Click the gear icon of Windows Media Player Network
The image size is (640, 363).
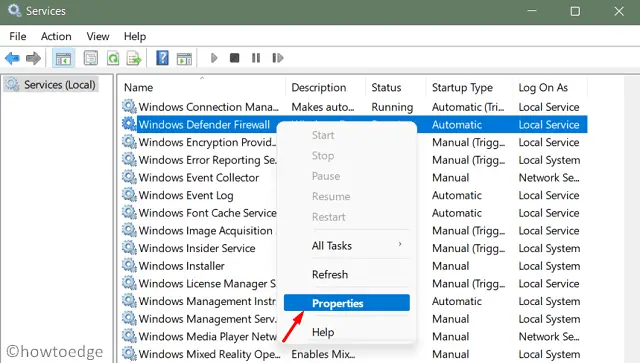pos(129,336)
